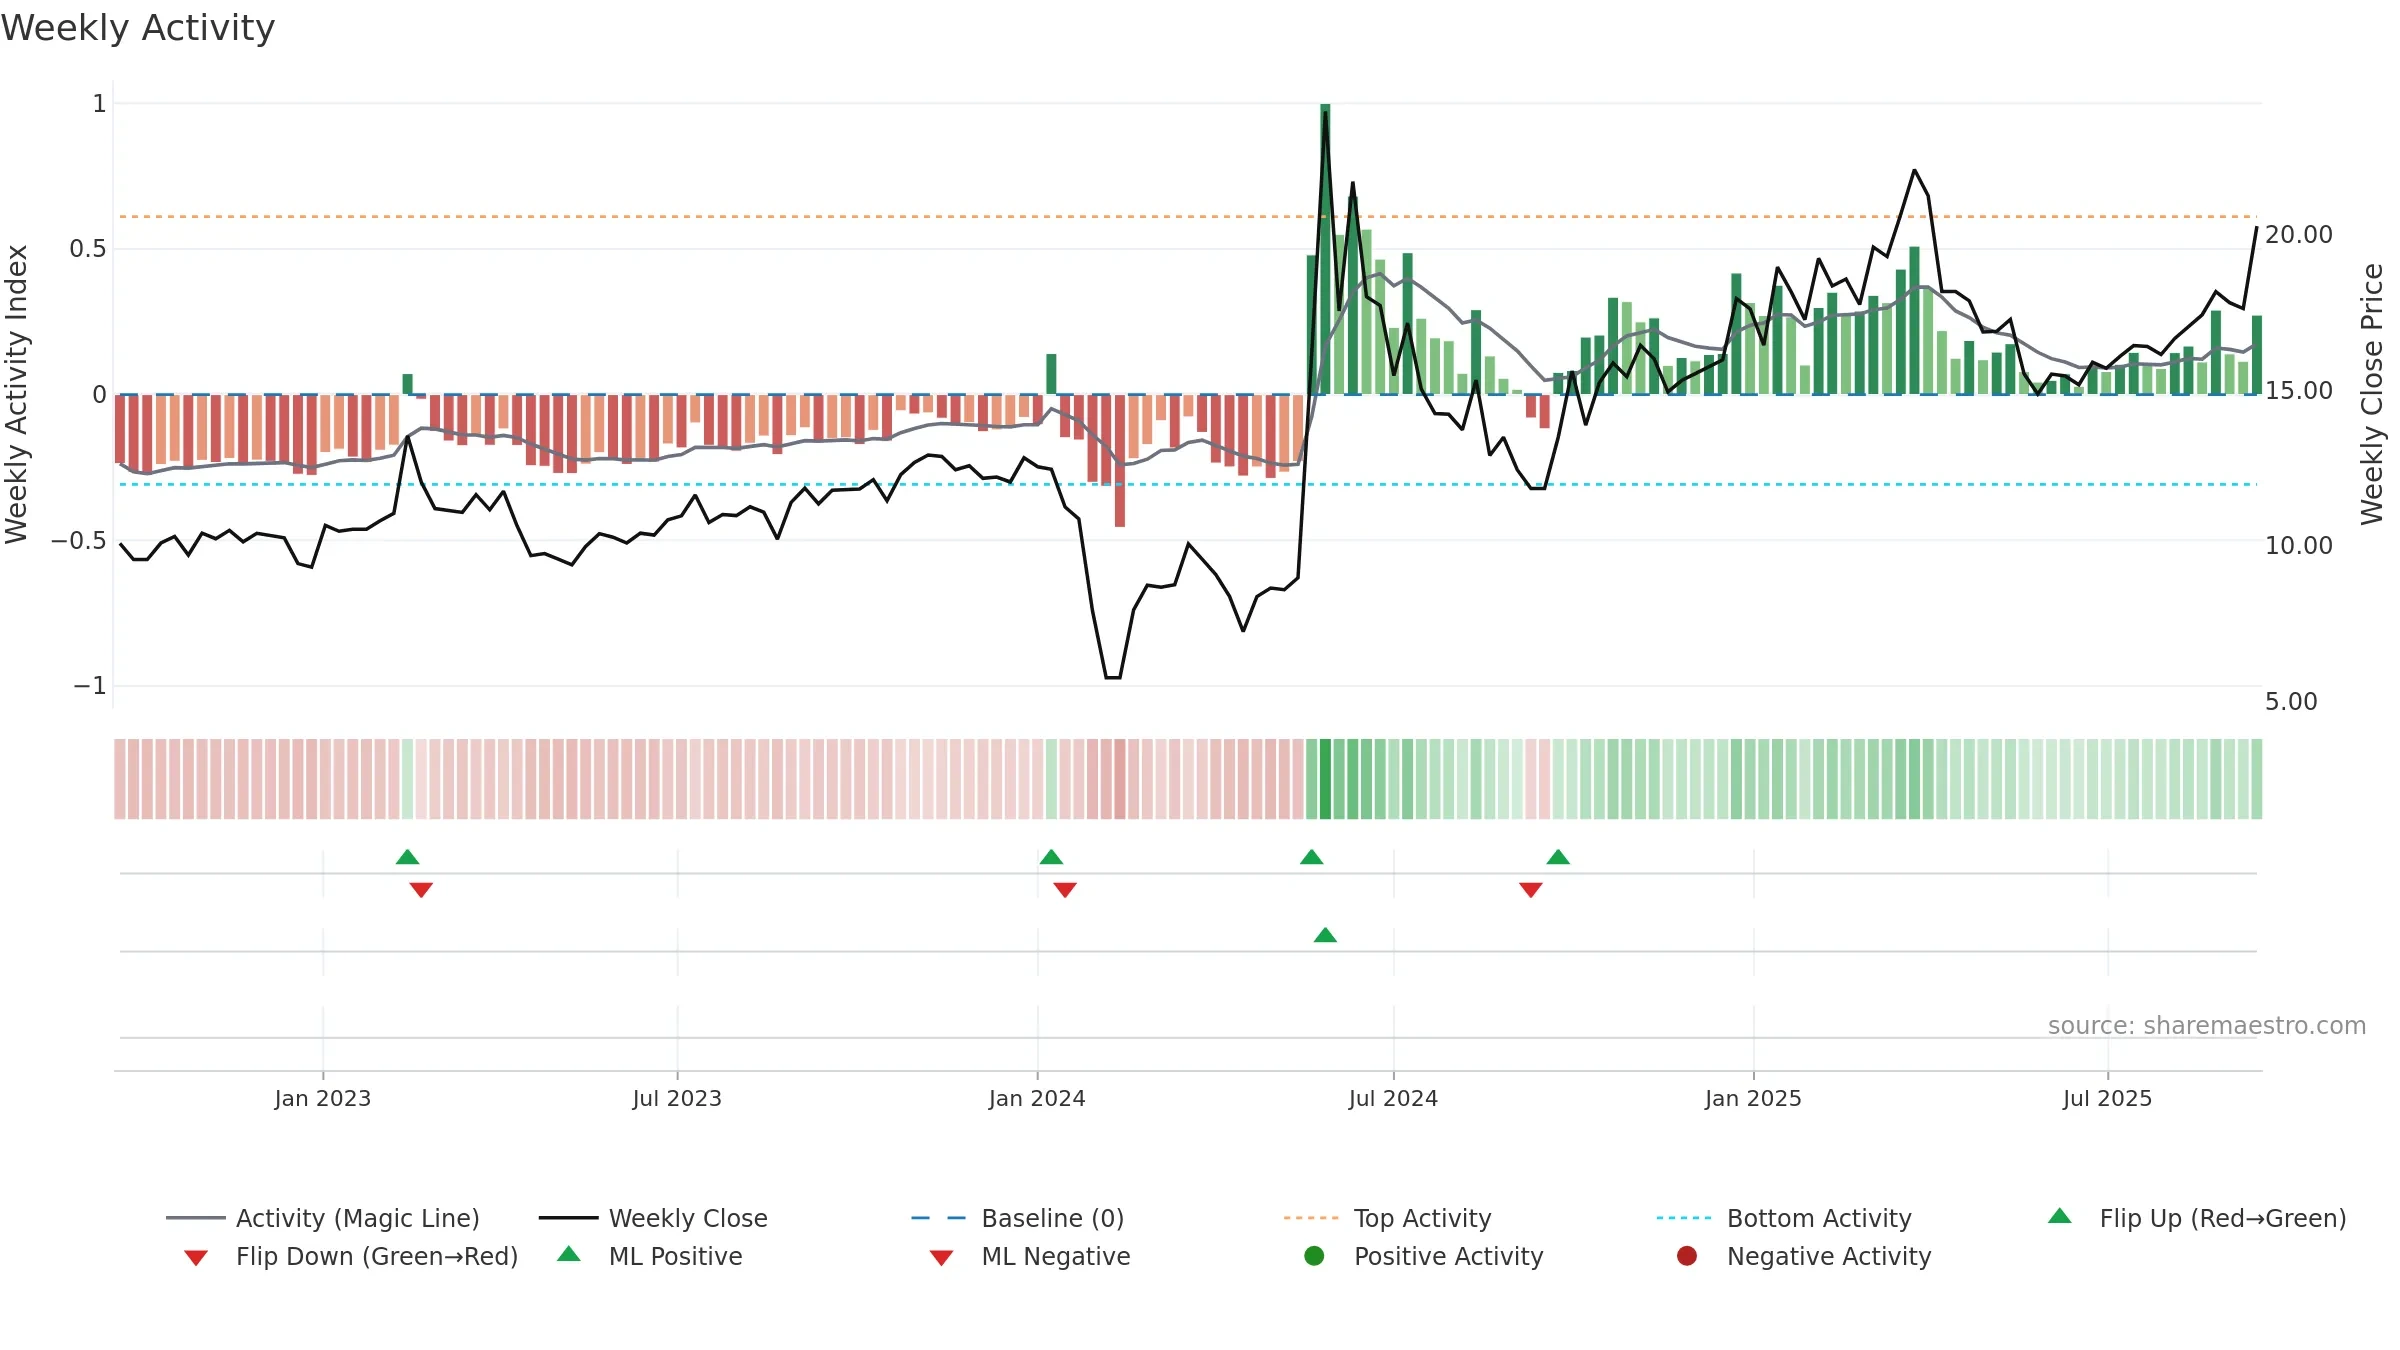The image size is (2400, 1350).
Task: Click the 20.00 price axis tick
Action: 2299,234
